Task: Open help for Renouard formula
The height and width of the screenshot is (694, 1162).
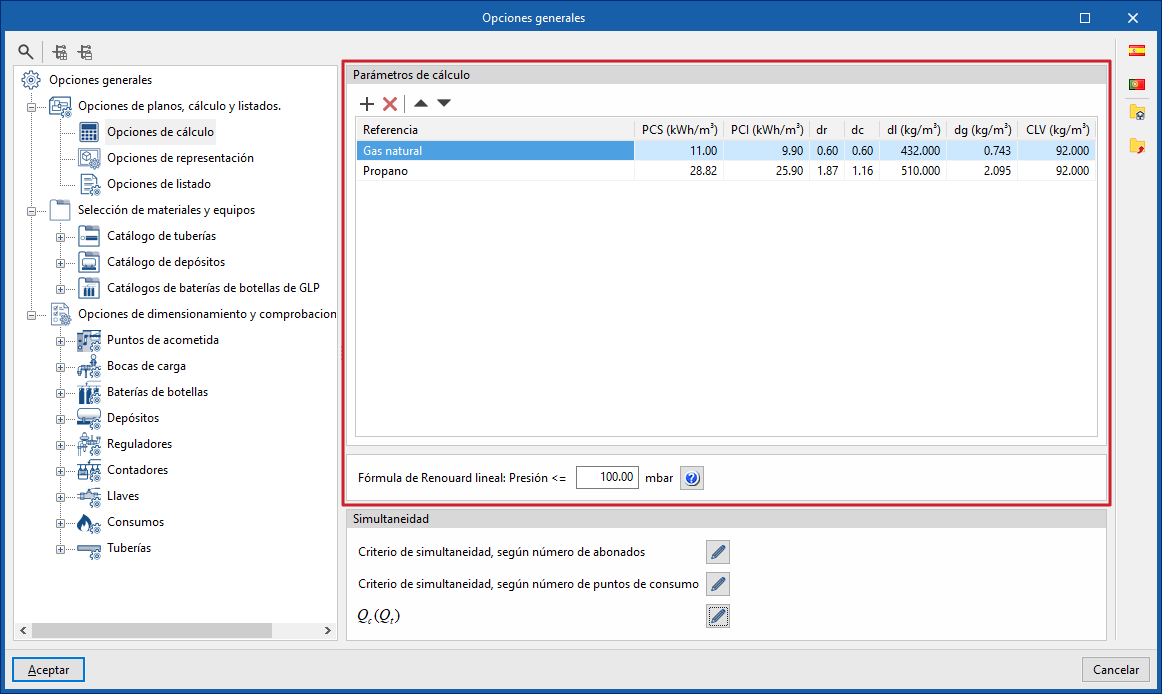Action: (x=691, y=478)
